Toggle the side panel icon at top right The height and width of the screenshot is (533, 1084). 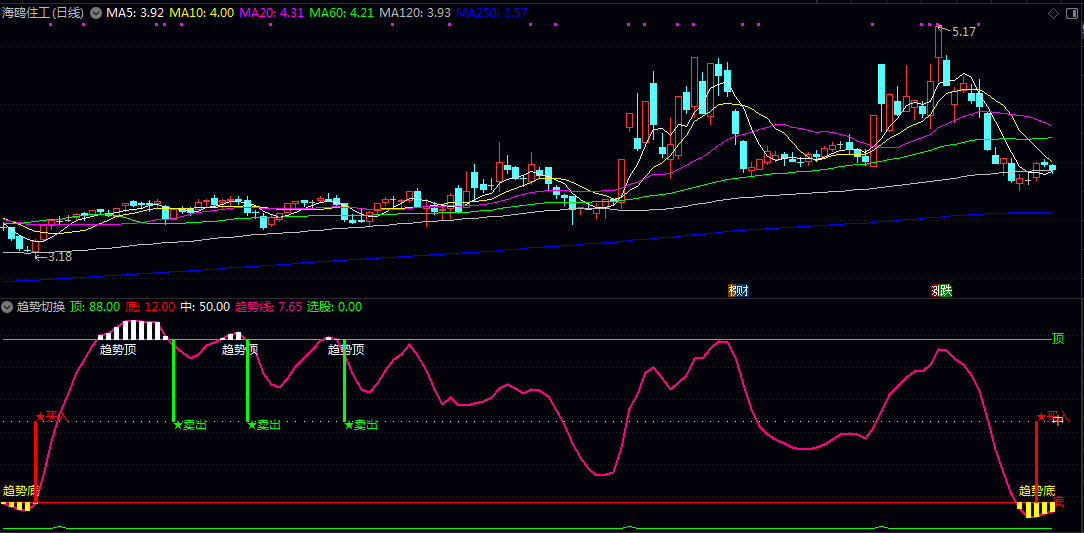pyautogui.click(x=1072, y=13)
